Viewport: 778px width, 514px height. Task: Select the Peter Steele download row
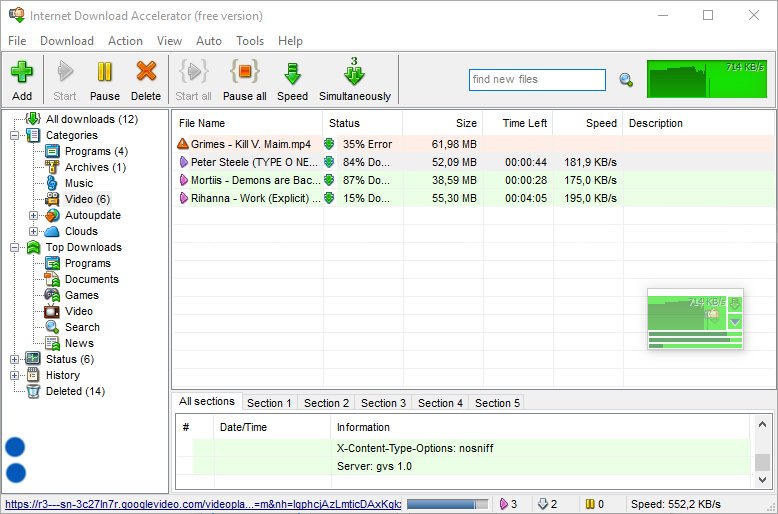[474, 162]
